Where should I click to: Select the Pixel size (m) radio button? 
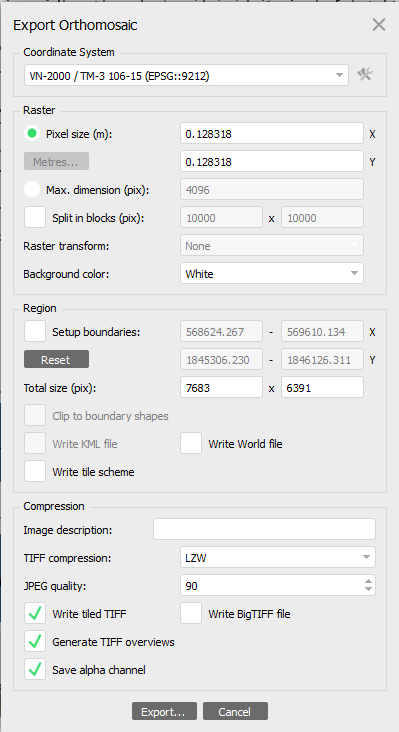click(x=32, y=134)
